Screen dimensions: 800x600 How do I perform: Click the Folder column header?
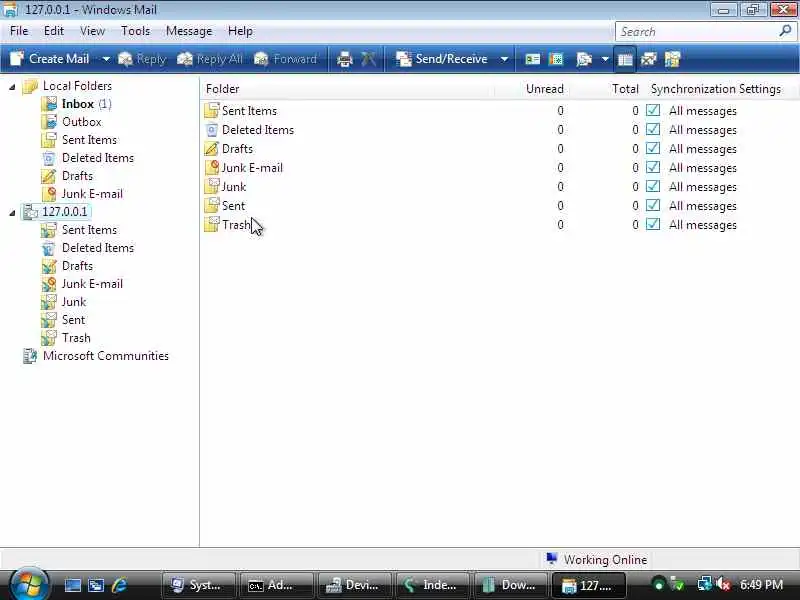[x=347, y=89]
